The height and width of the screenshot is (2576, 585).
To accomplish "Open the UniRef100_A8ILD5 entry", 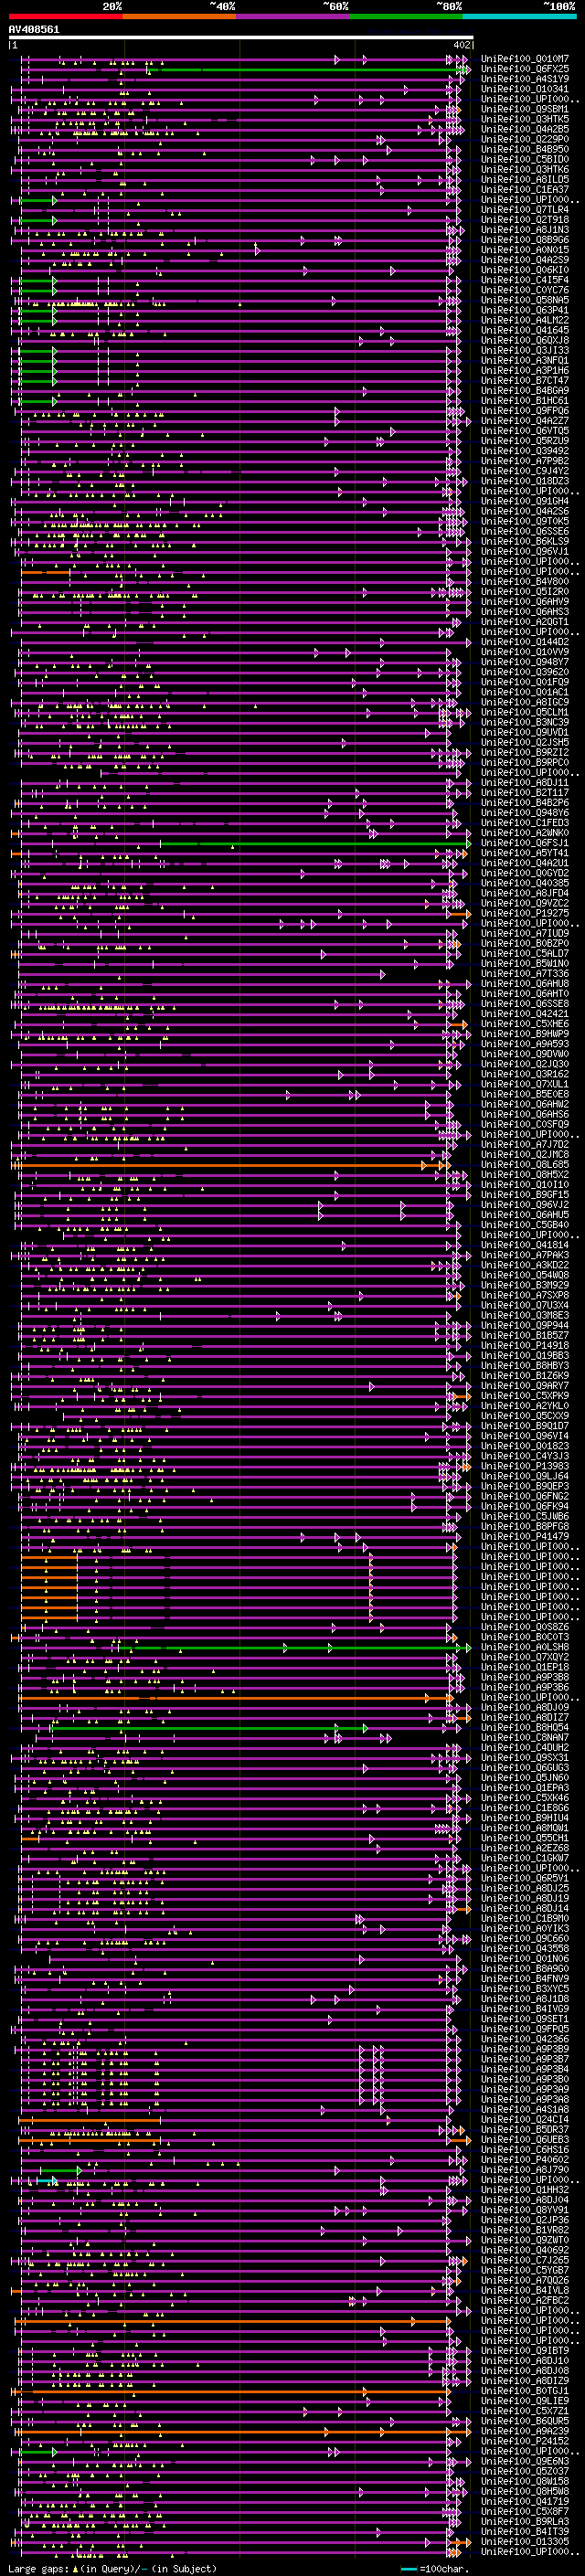I will pyautogui.click(x=524, y=179).
